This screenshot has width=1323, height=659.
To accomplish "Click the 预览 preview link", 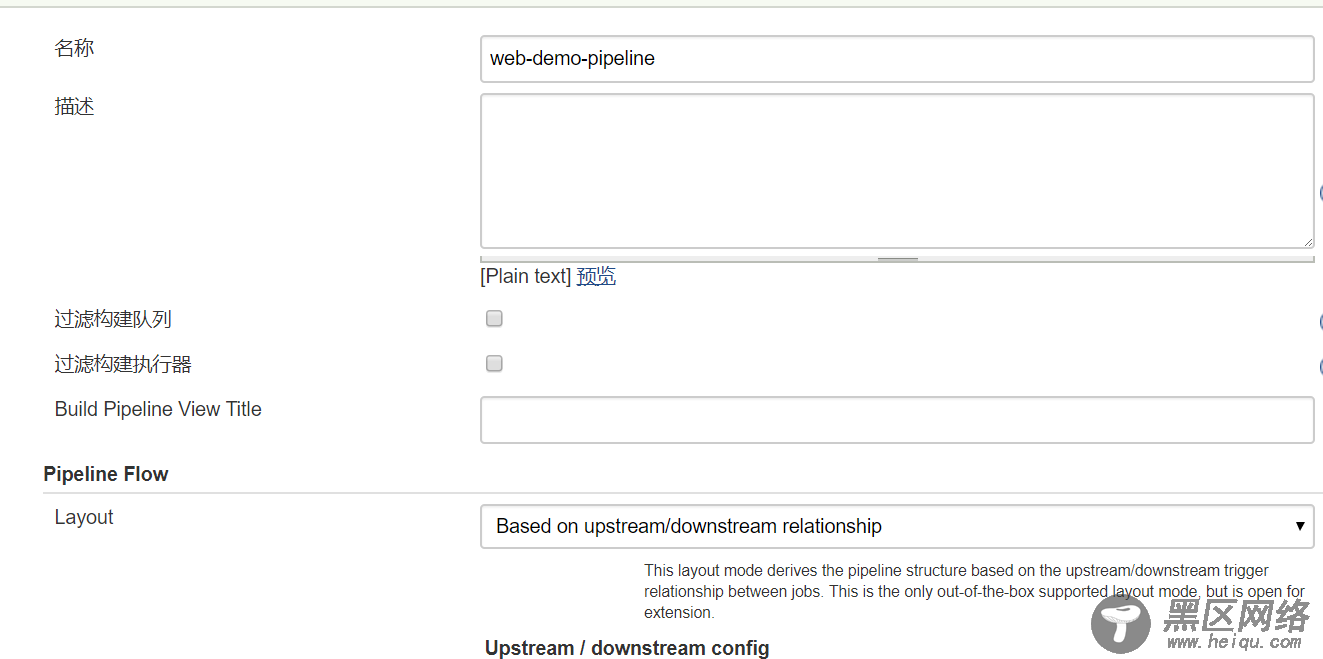I will coord(596,277).
